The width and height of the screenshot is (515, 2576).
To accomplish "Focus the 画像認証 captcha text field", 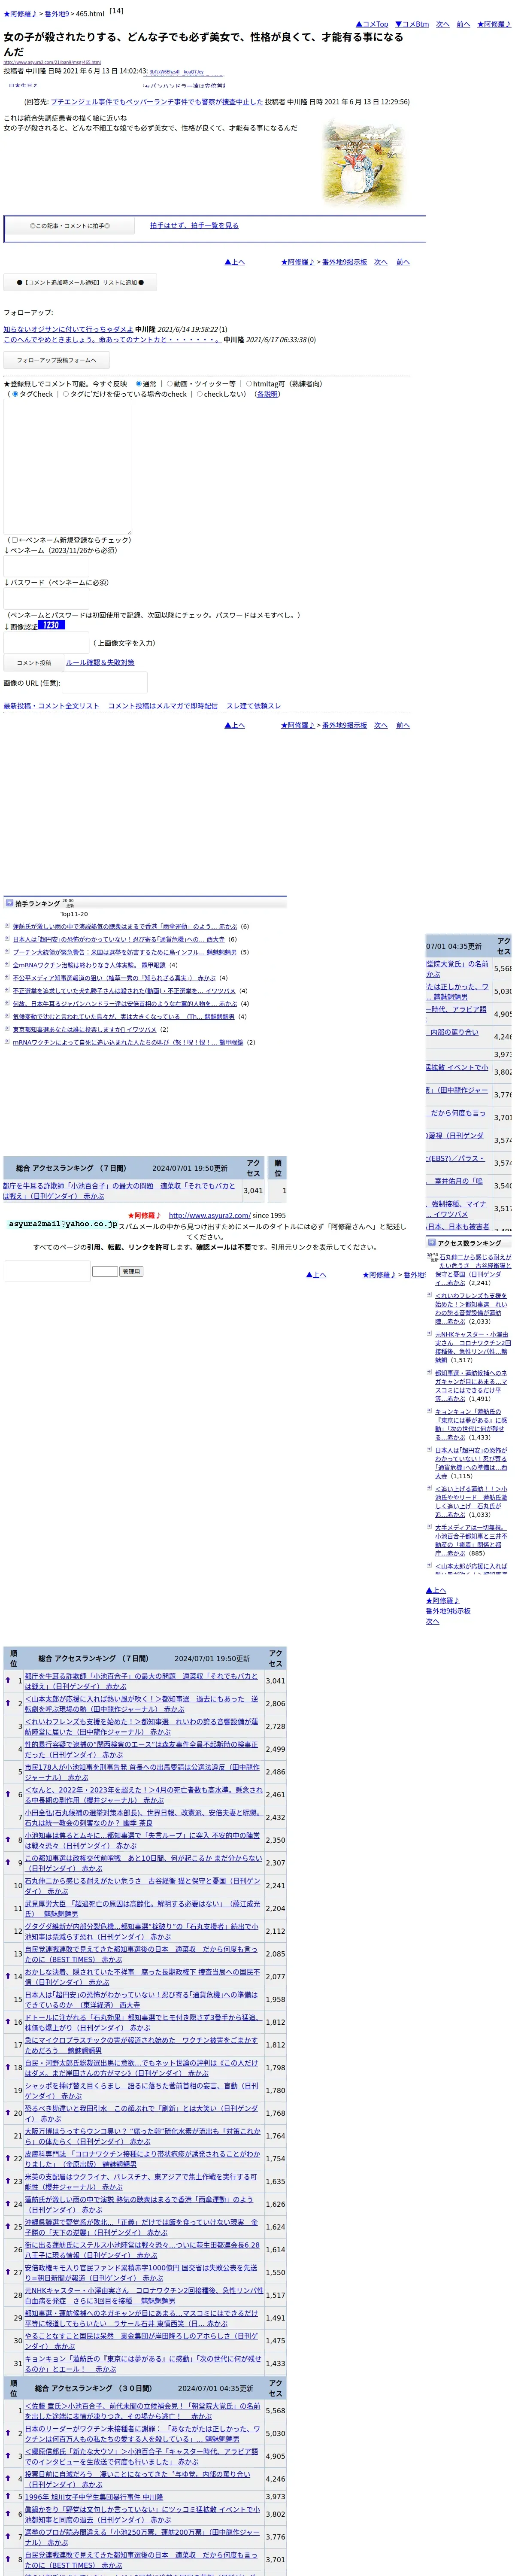I will (x=46, y=643).
